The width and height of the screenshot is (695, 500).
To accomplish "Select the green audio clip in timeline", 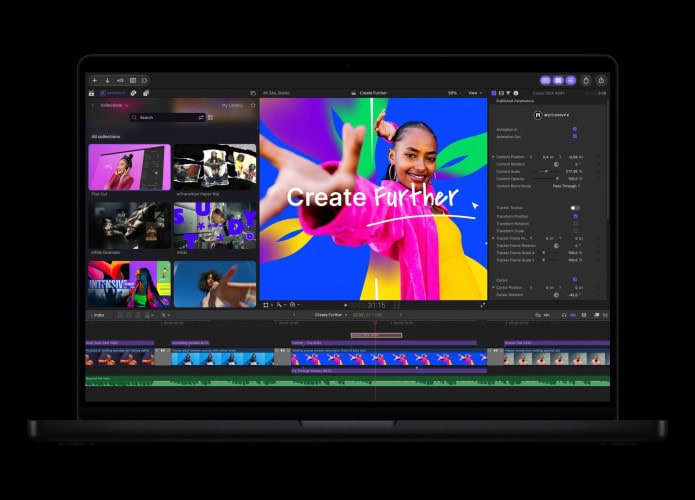I will pyautogui.click(x=348, y=381).
